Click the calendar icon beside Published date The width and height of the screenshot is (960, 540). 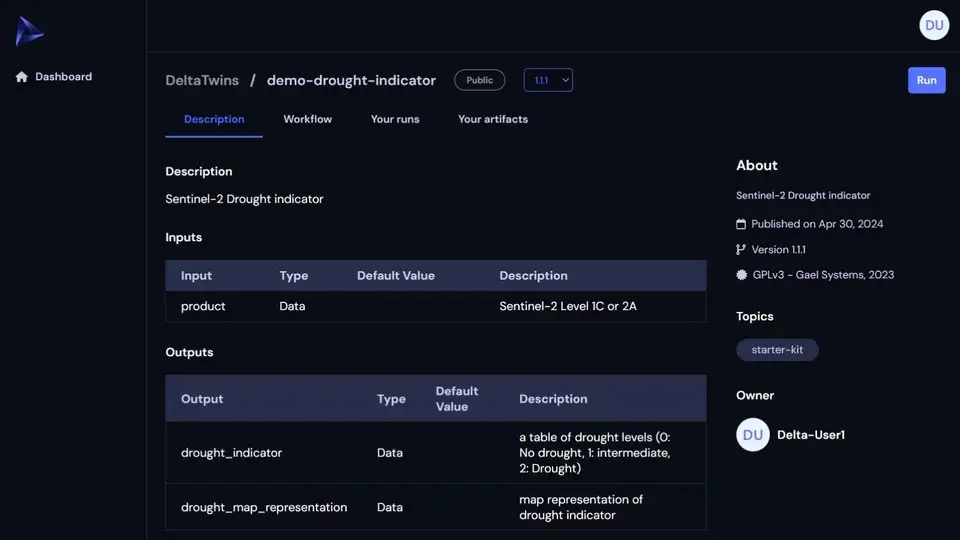(741, 224)
